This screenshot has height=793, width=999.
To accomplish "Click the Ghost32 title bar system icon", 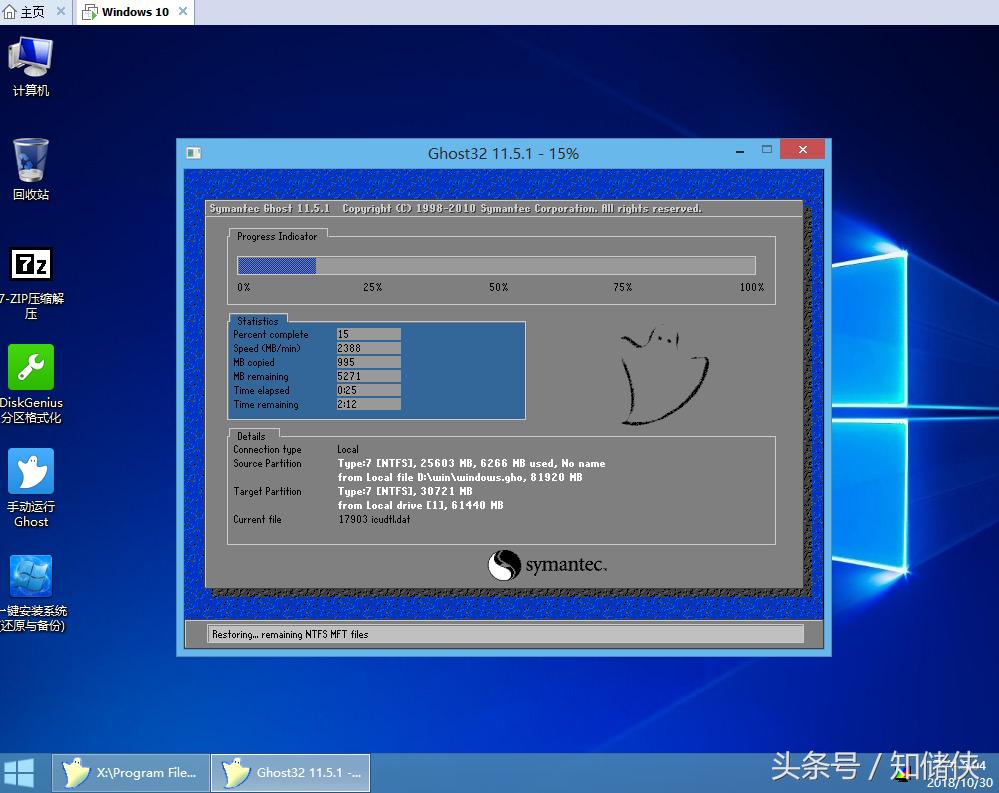I will pyautogui.click(x=194, y=153).
